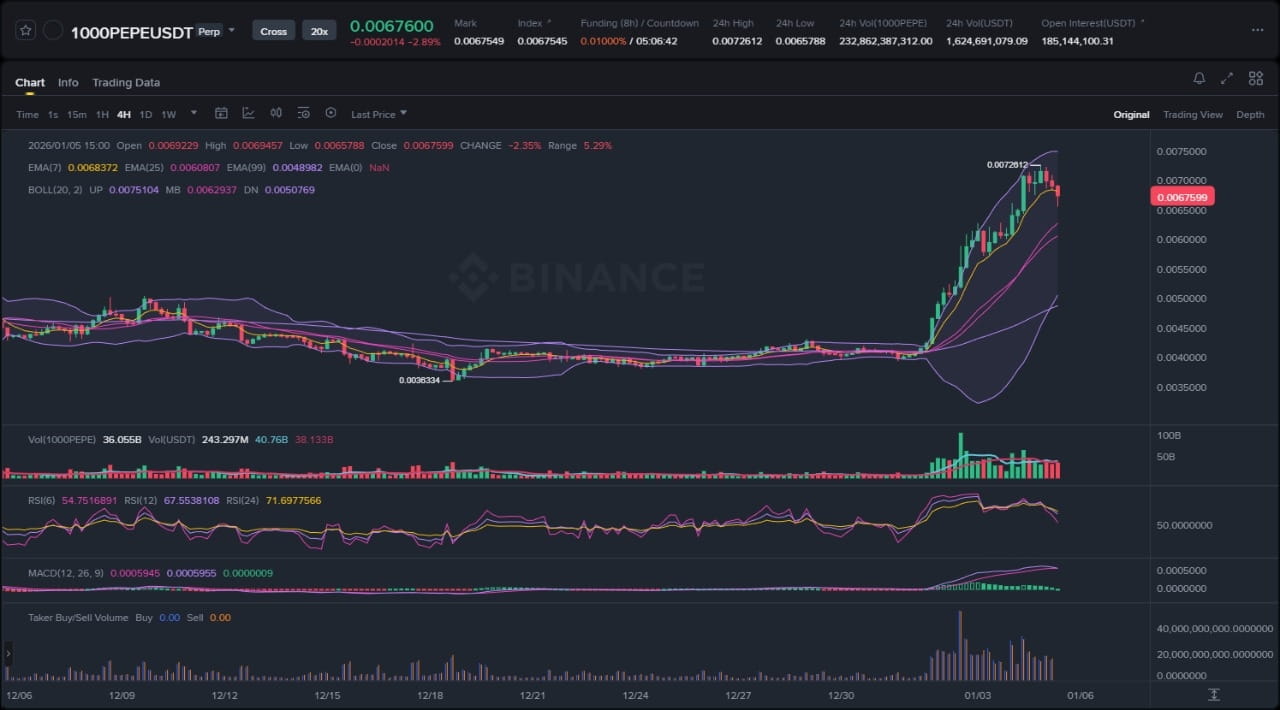
Task: Click the last price 0.0067600
Action: click(391, 26)
